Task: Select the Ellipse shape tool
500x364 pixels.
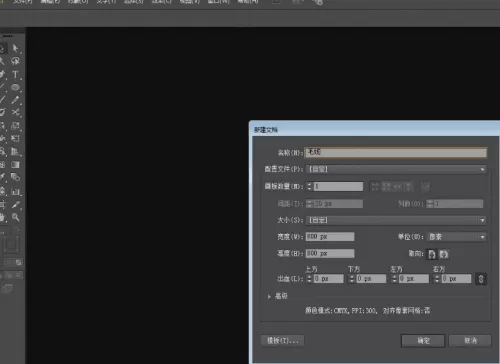Action: (15, 87)
